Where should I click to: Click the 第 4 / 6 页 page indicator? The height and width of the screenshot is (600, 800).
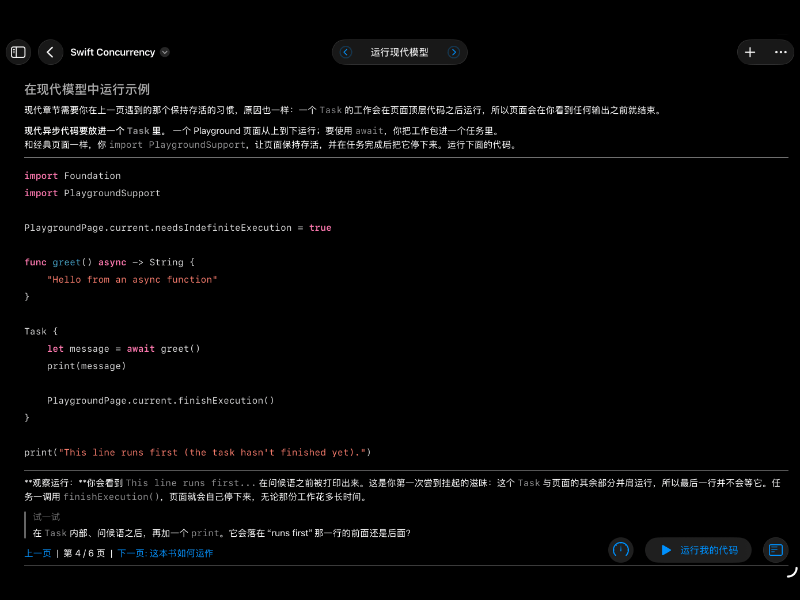84,553
